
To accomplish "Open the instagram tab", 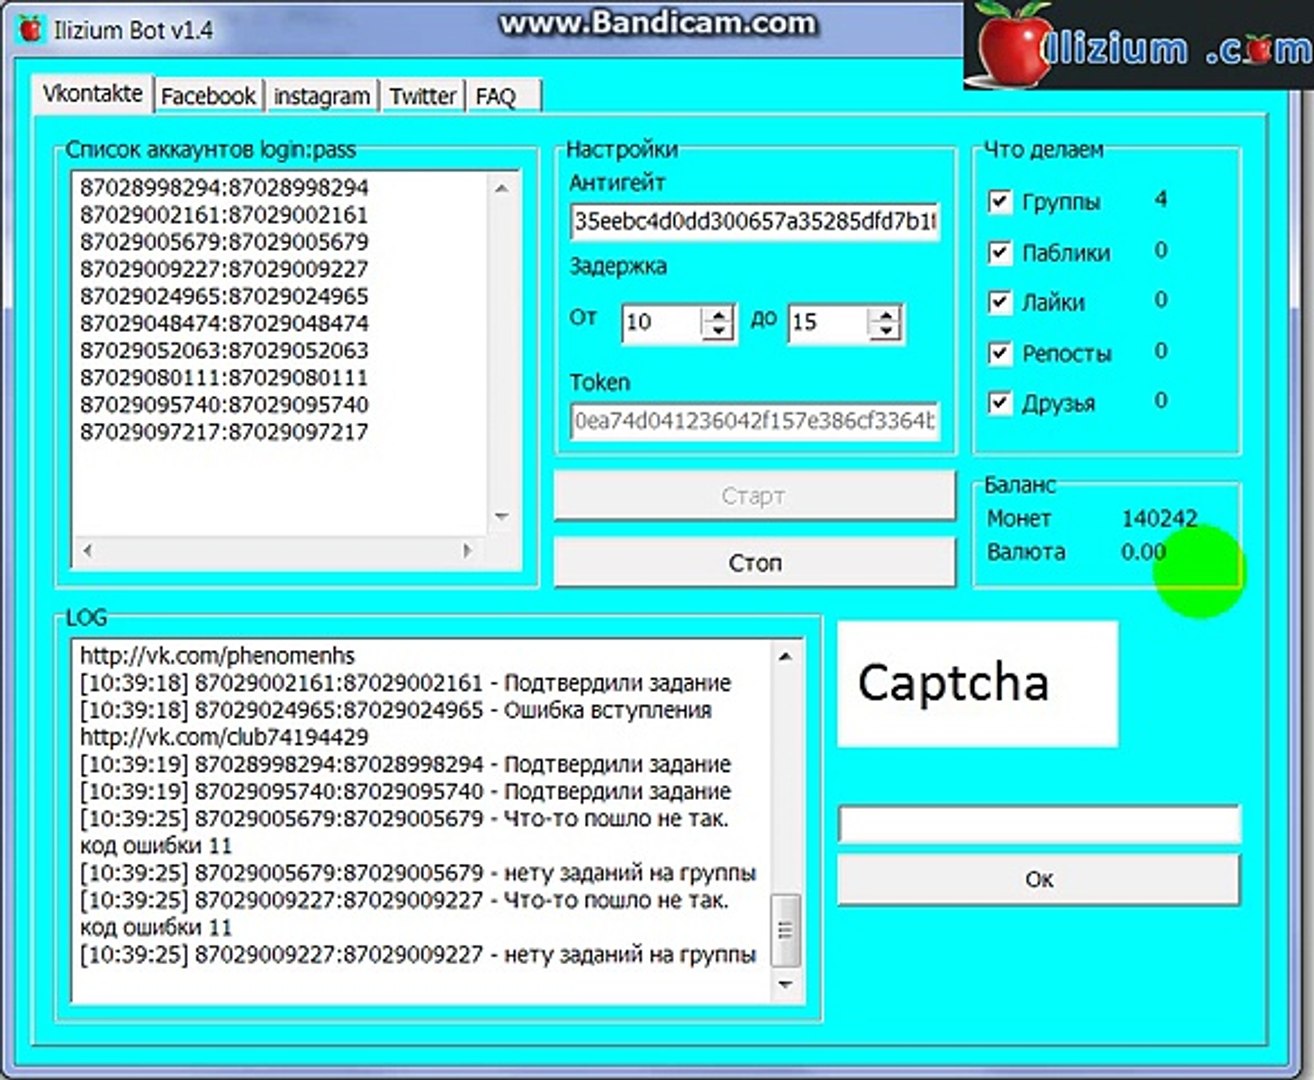I will point(322,96).
